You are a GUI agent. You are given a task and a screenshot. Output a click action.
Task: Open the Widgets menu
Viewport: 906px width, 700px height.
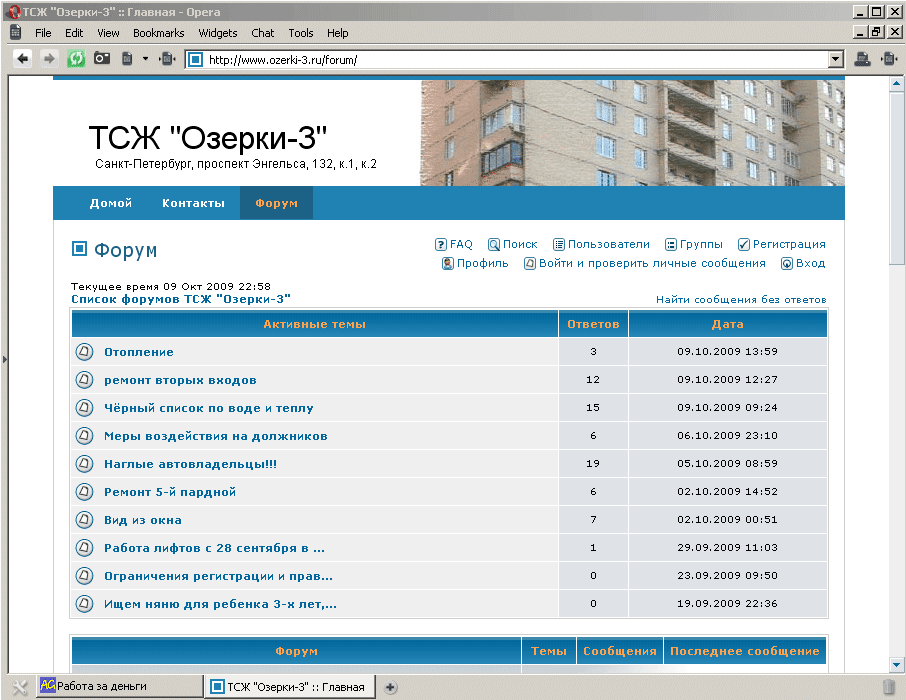pos(218,33)
